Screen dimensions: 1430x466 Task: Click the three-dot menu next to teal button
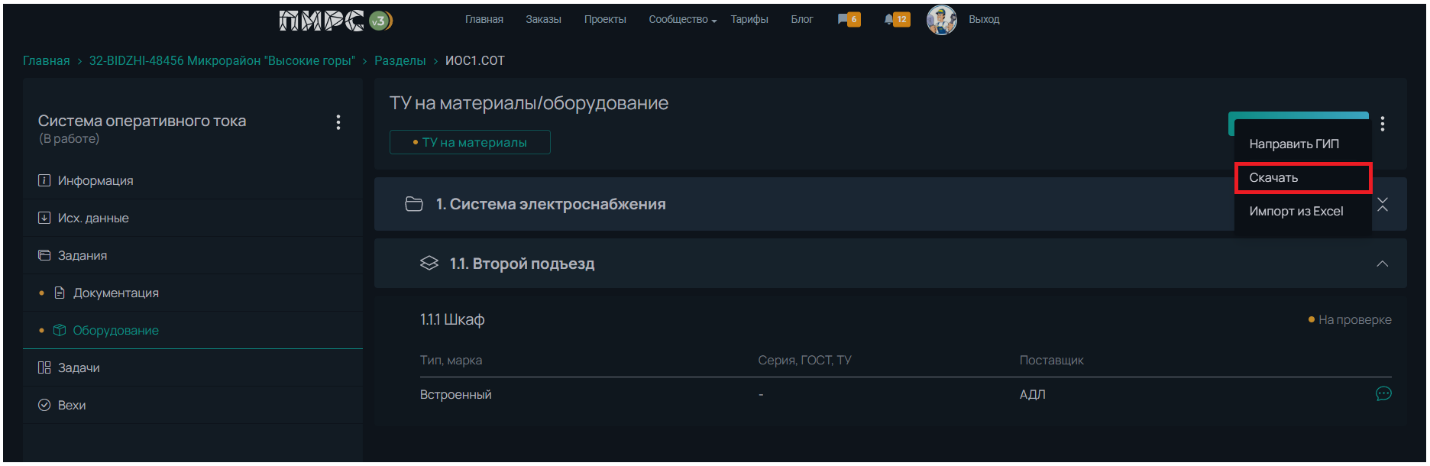tap(1383, 124)
